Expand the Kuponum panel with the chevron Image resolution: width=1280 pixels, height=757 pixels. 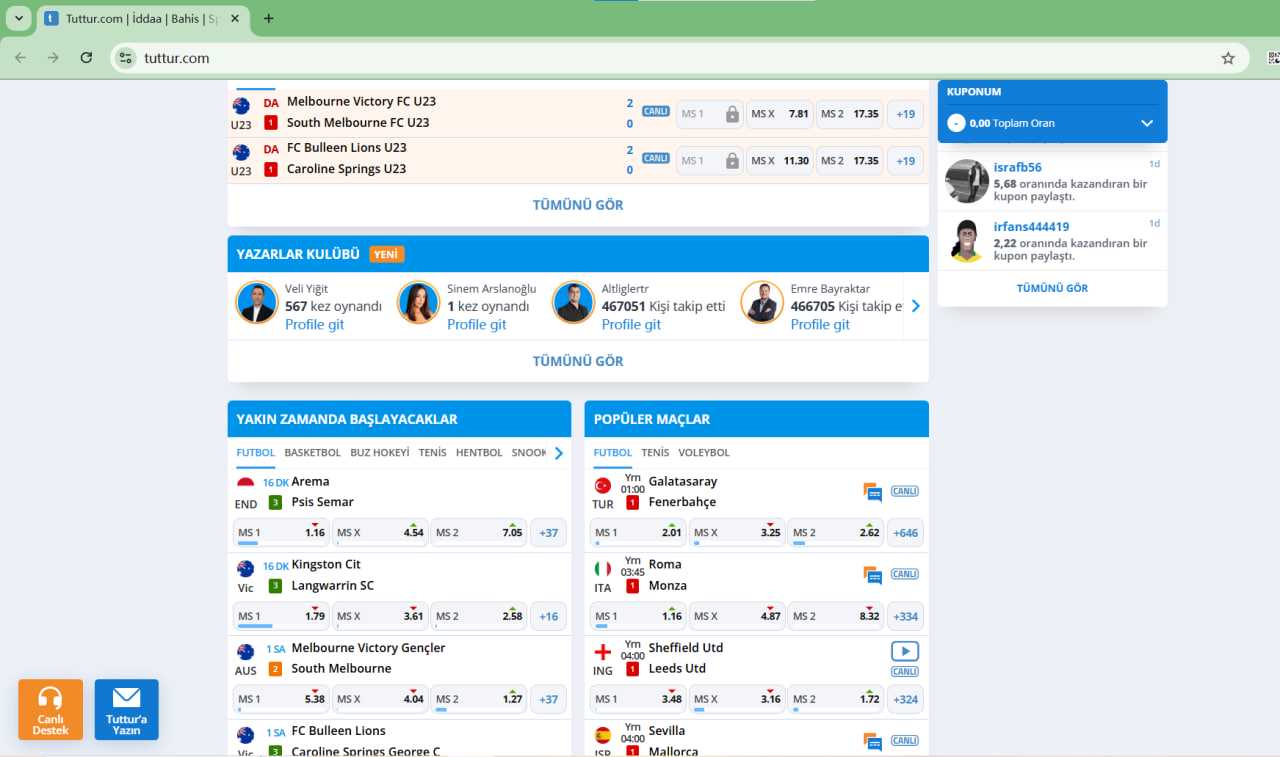pyautogui.click(x=1147, y=123)
